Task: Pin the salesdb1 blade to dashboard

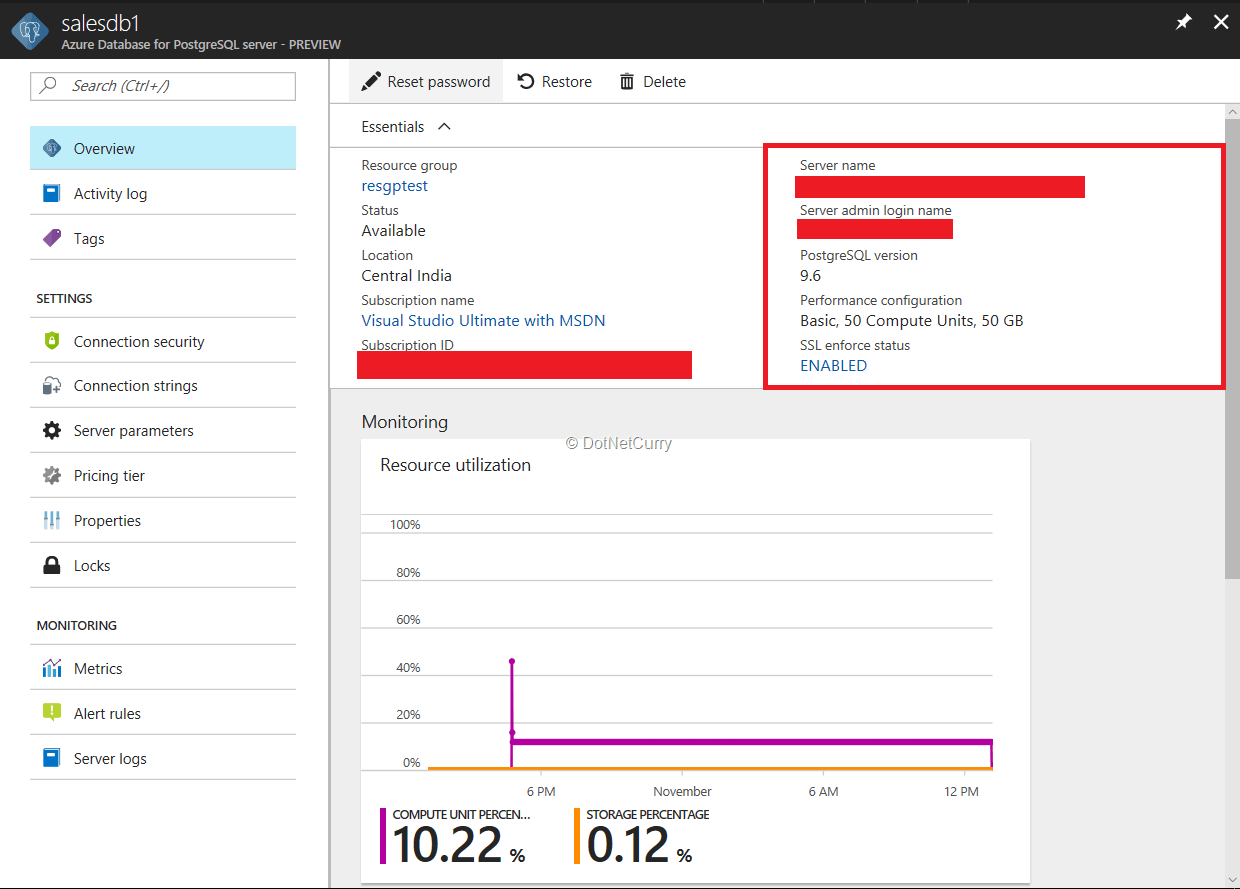Action: tap(1183, 22)
